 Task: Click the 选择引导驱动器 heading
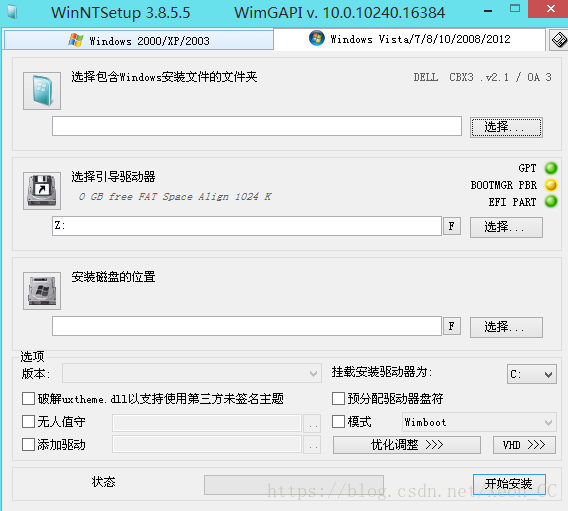click(113, 177)
